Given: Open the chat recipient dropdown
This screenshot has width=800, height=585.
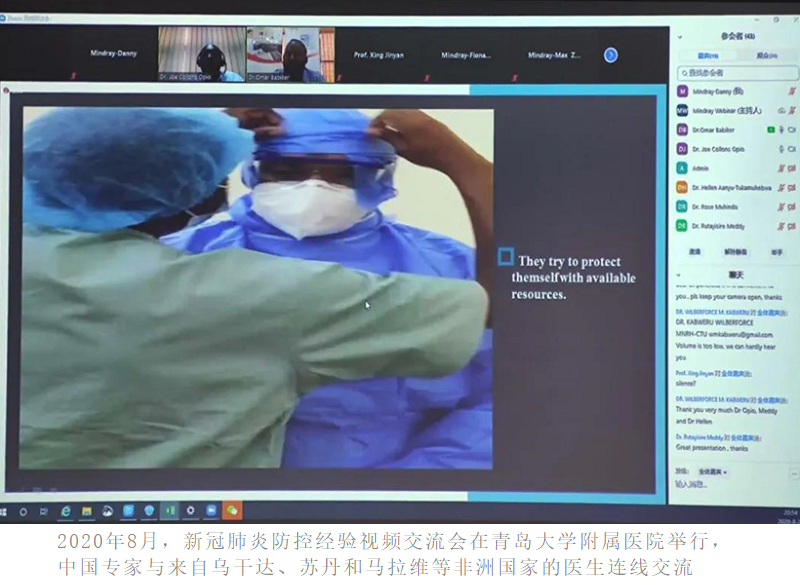Looking at the screenshot, I should pyautogui.click(x=712, y=471).
